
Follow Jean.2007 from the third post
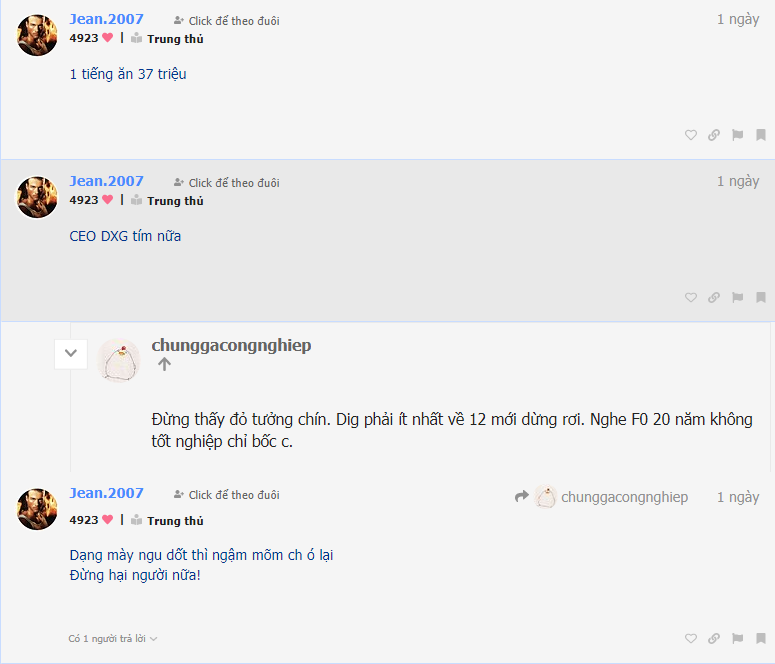(227, 495)
